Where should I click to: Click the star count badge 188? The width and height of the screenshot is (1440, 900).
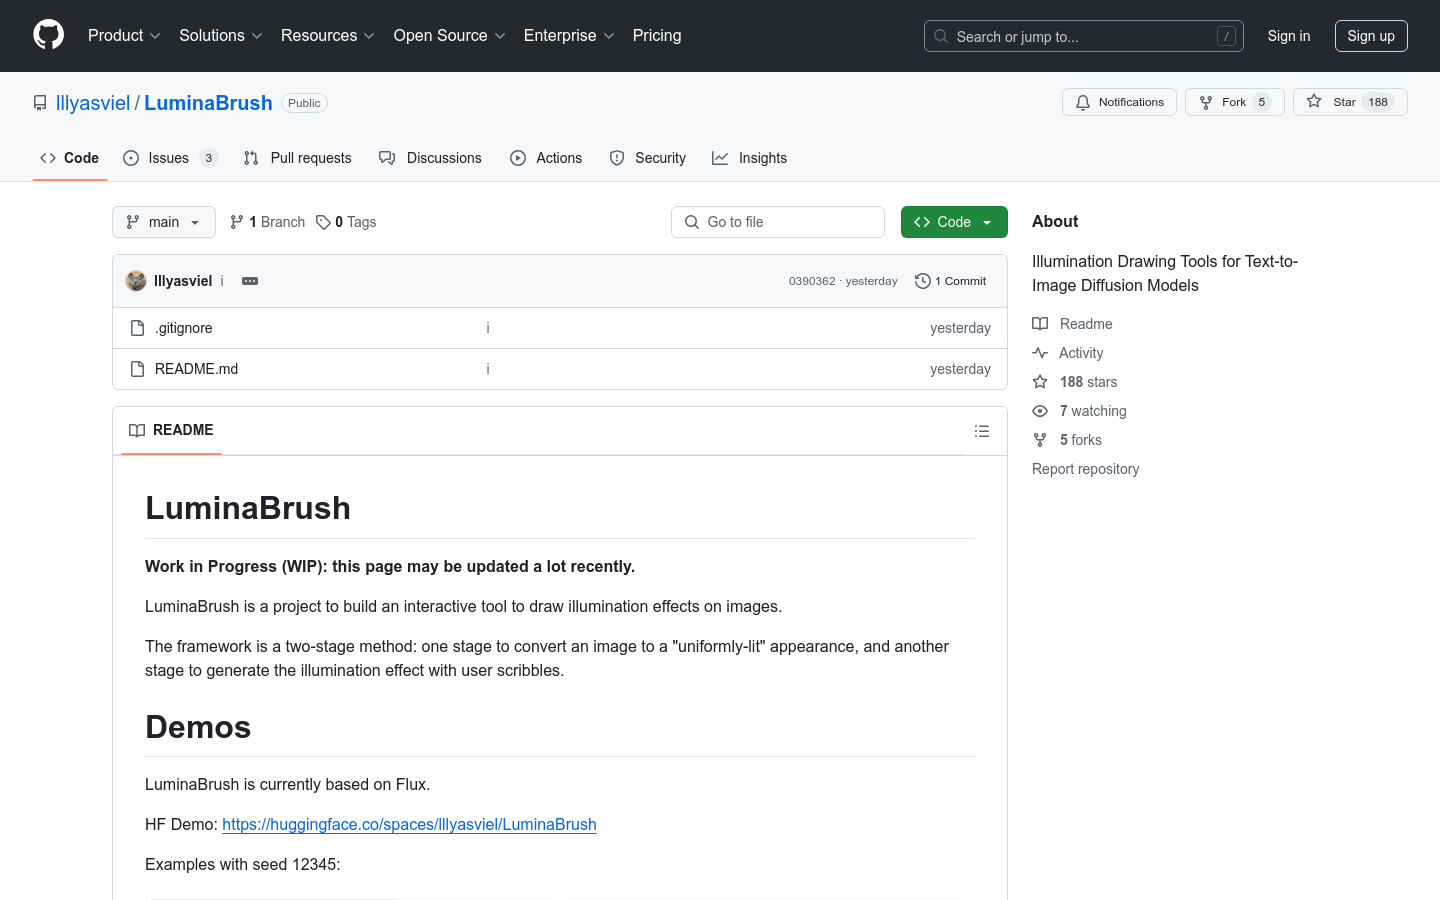tap(1378, 102)
